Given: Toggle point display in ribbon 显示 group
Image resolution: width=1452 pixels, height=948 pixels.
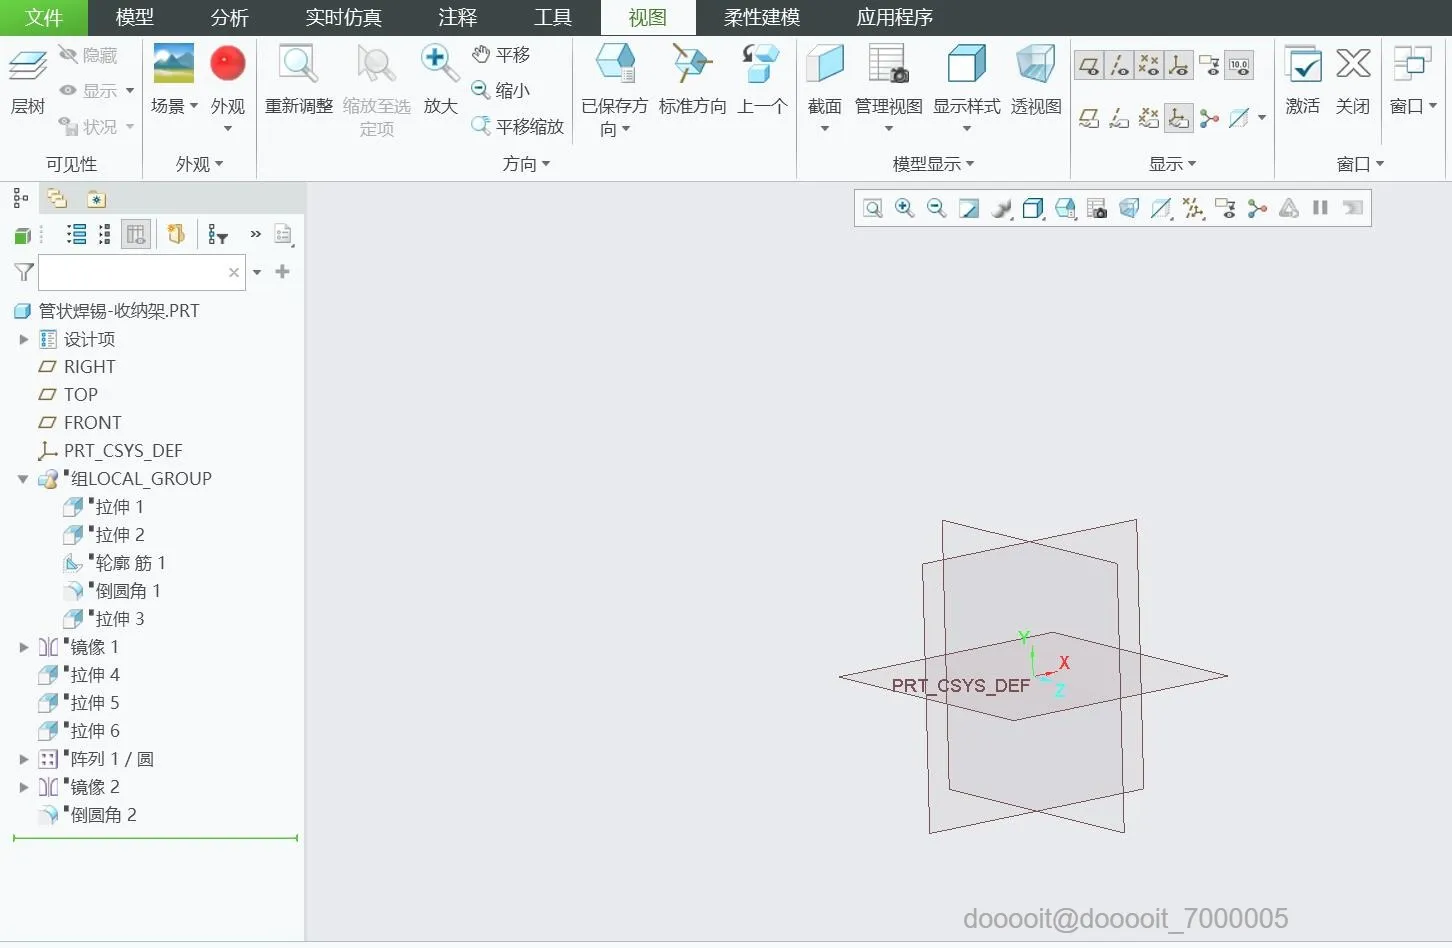Looking at the screenshot, I should 1149,66.
